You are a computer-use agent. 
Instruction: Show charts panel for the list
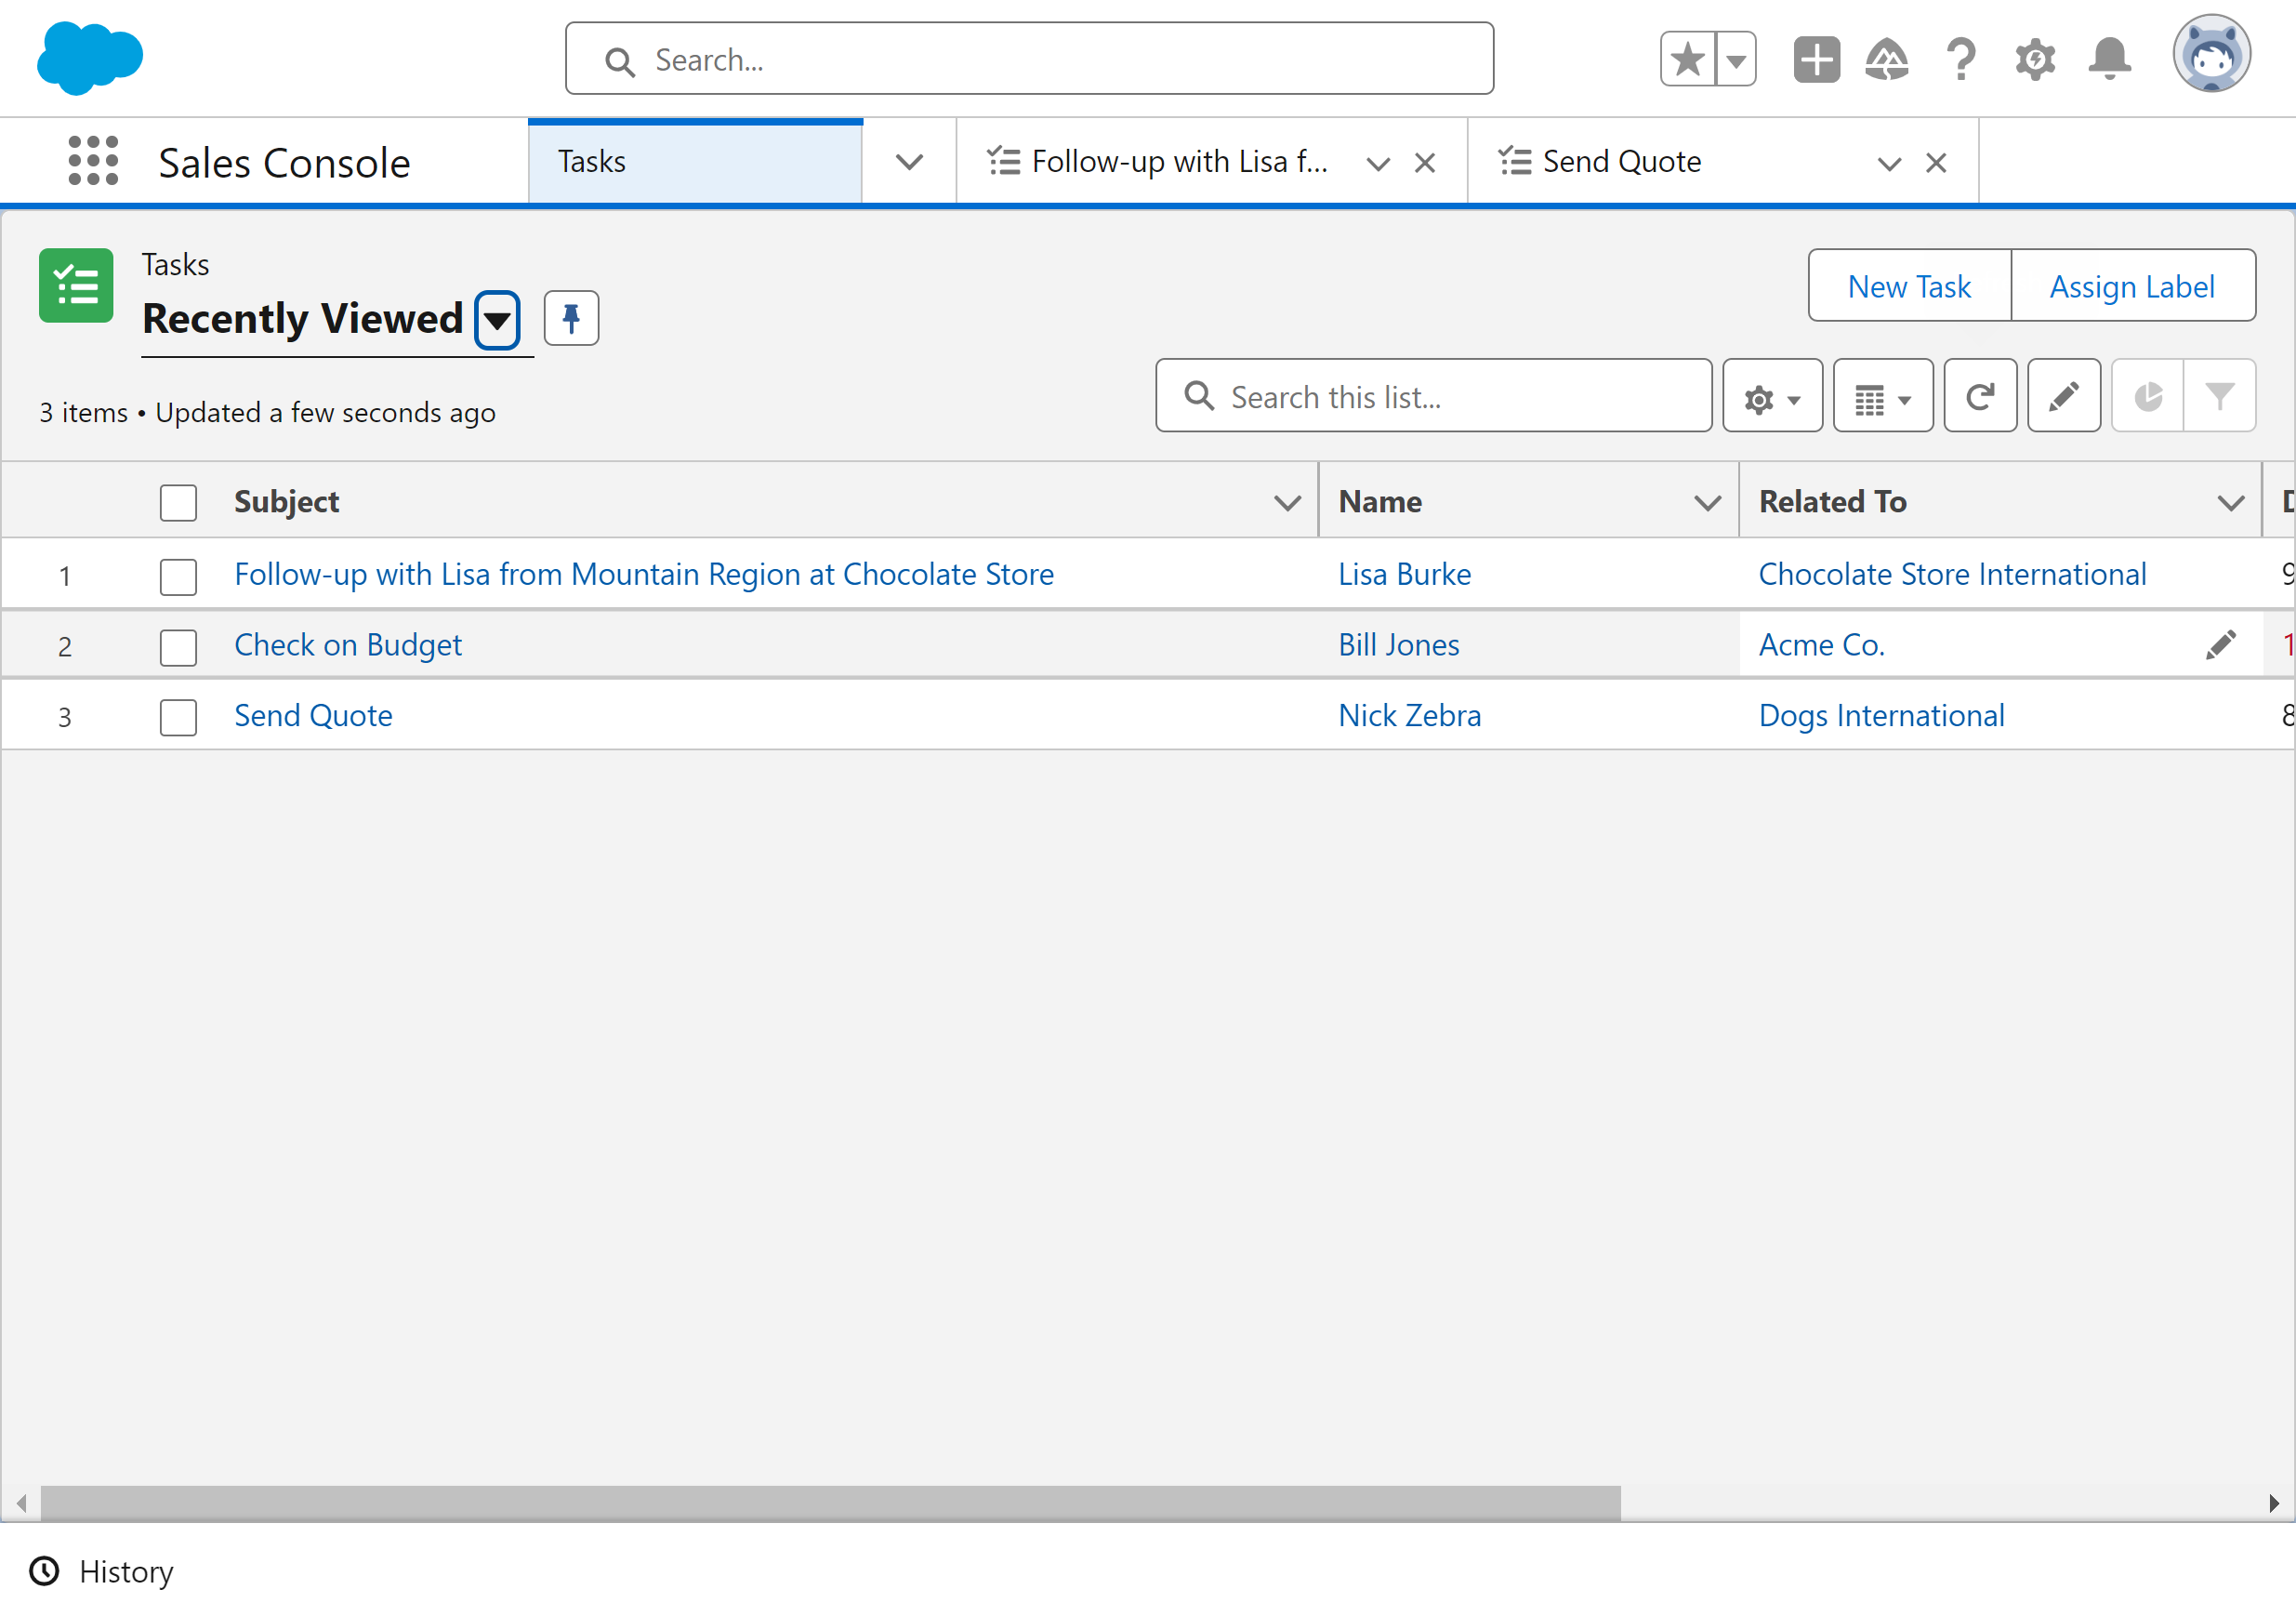[x=2147, y=396]
